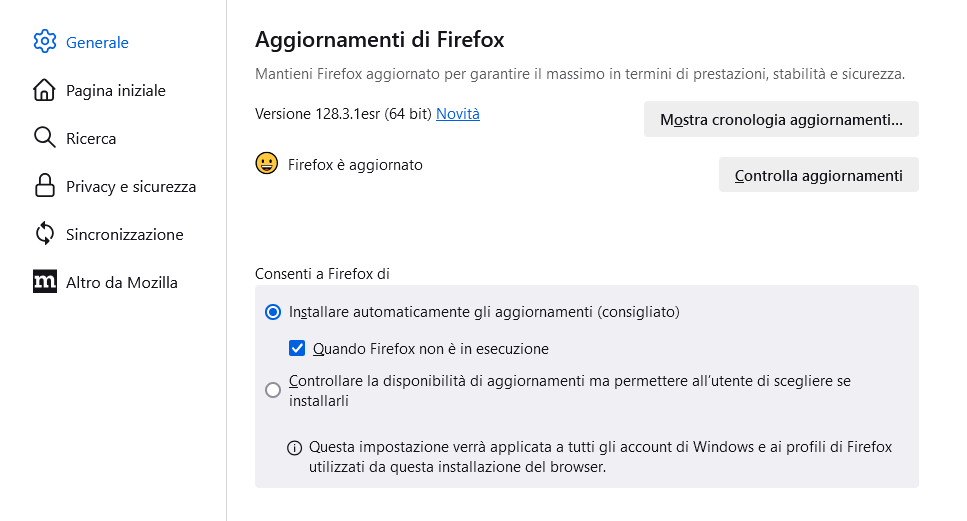This screenshot has height=521, width=967.
Task: Uncheck Quando Firefox non è in esecuzione
Action: (297, 349)
